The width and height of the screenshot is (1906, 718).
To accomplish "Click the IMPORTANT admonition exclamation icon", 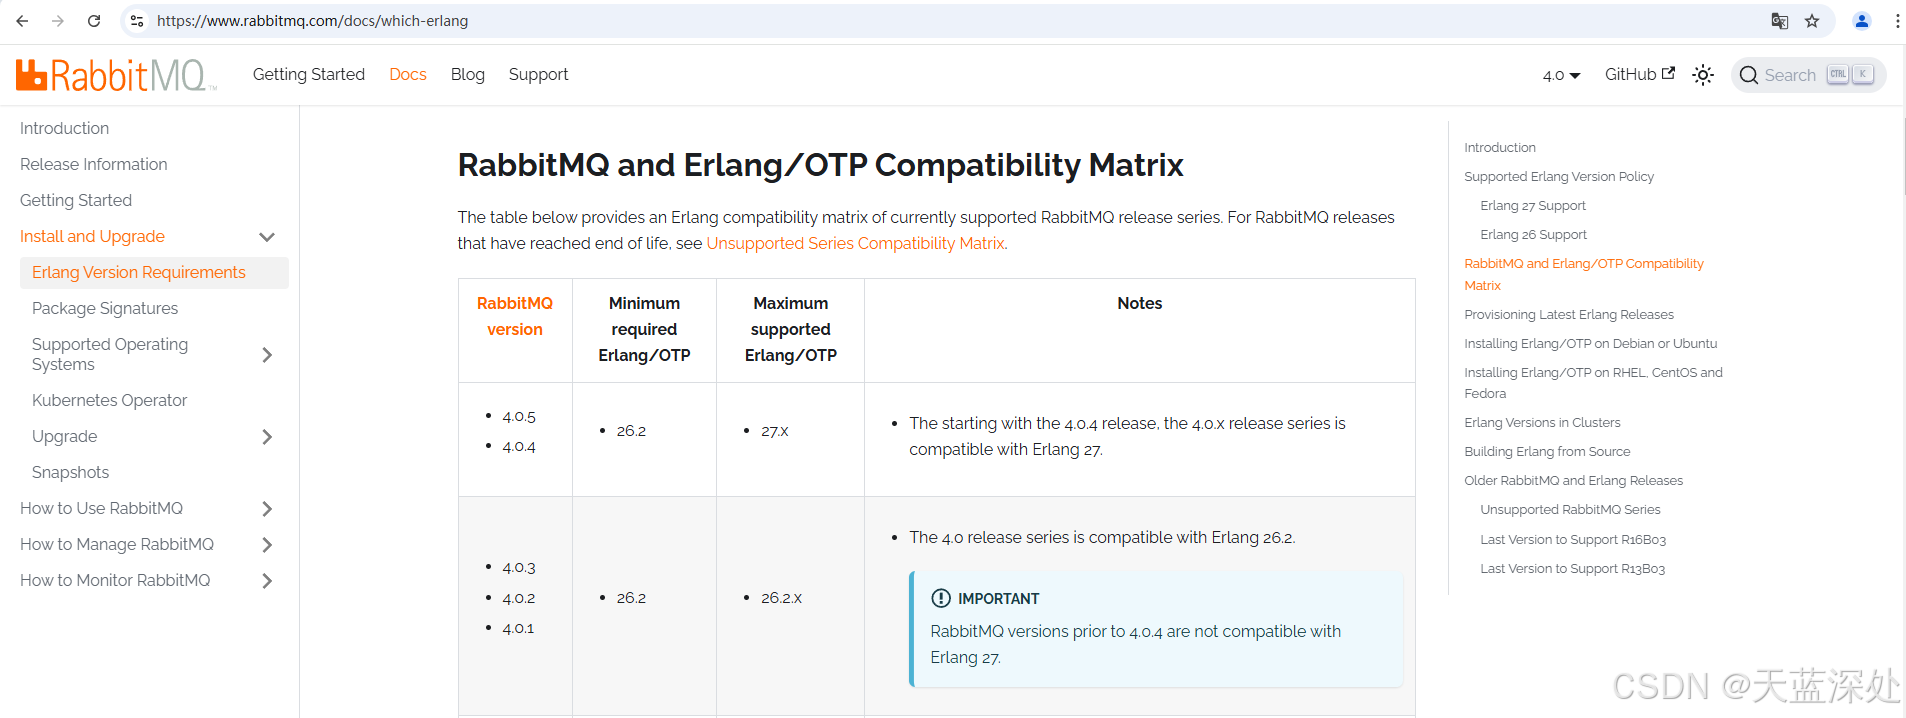I will [940, 598].
